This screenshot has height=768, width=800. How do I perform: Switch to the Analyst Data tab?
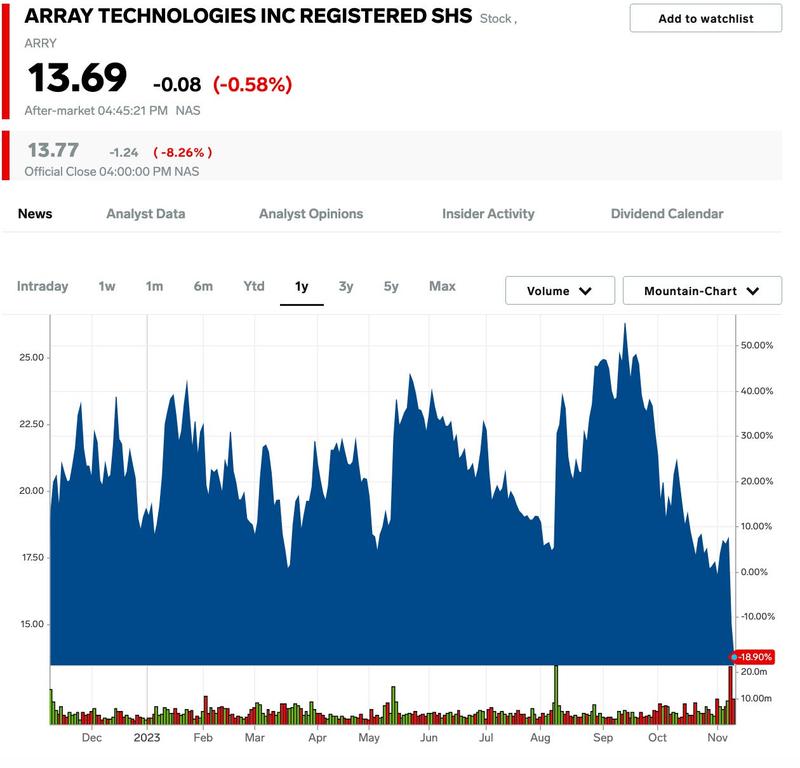pyautogui.click(x=145, y=214)
